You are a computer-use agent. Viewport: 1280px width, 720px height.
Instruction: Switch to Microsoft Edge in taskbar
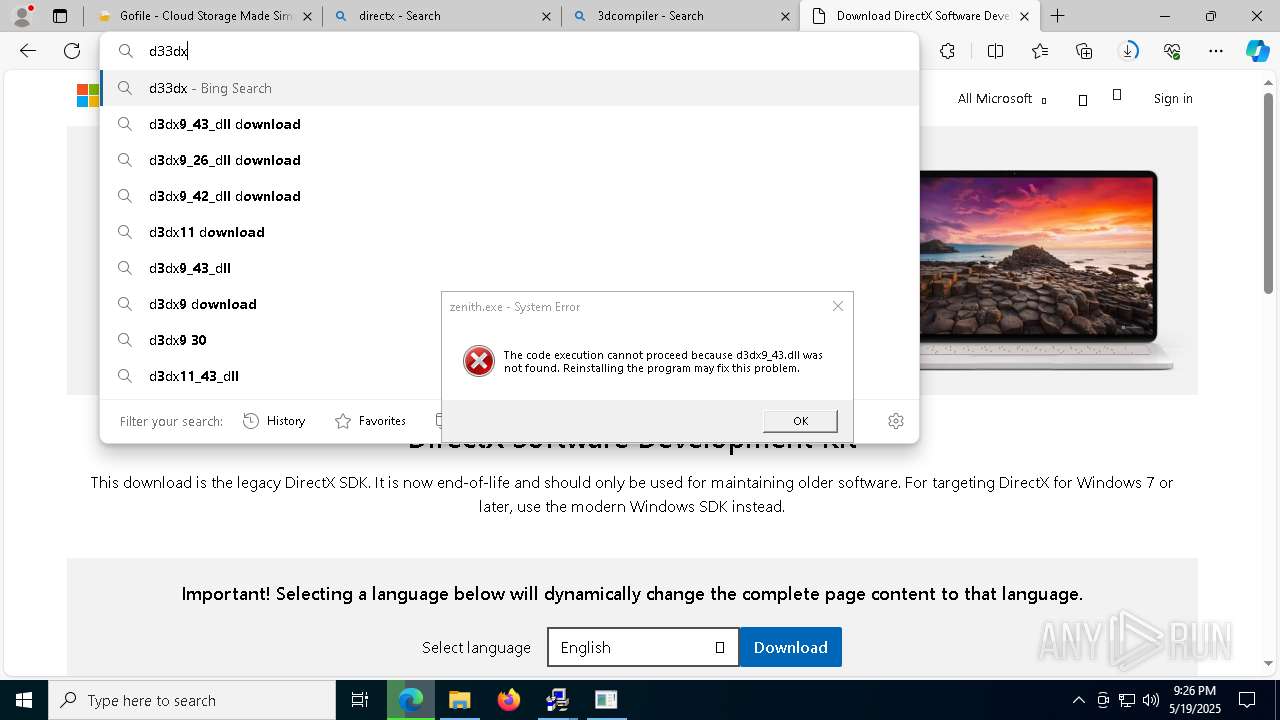[x=410, y=700]
